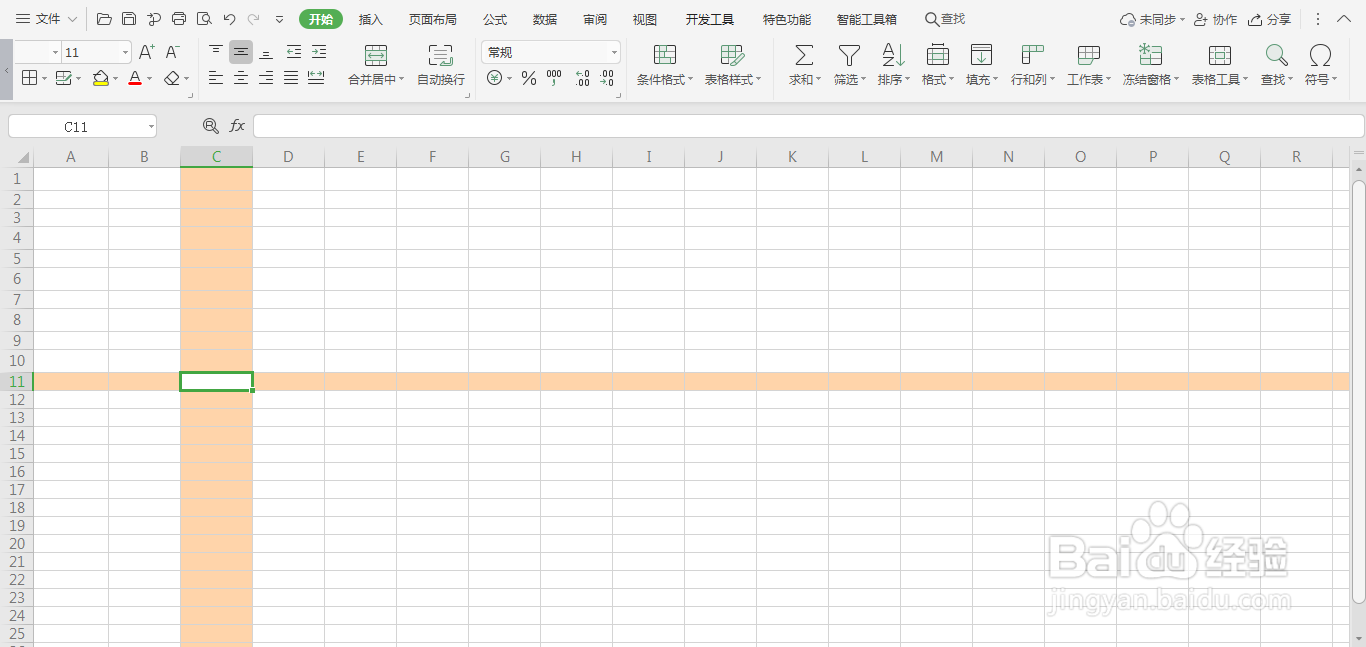Screen dimensions: 1366x647
Task: Switch to the 插入 tab
Action: (x=371, y=19)
